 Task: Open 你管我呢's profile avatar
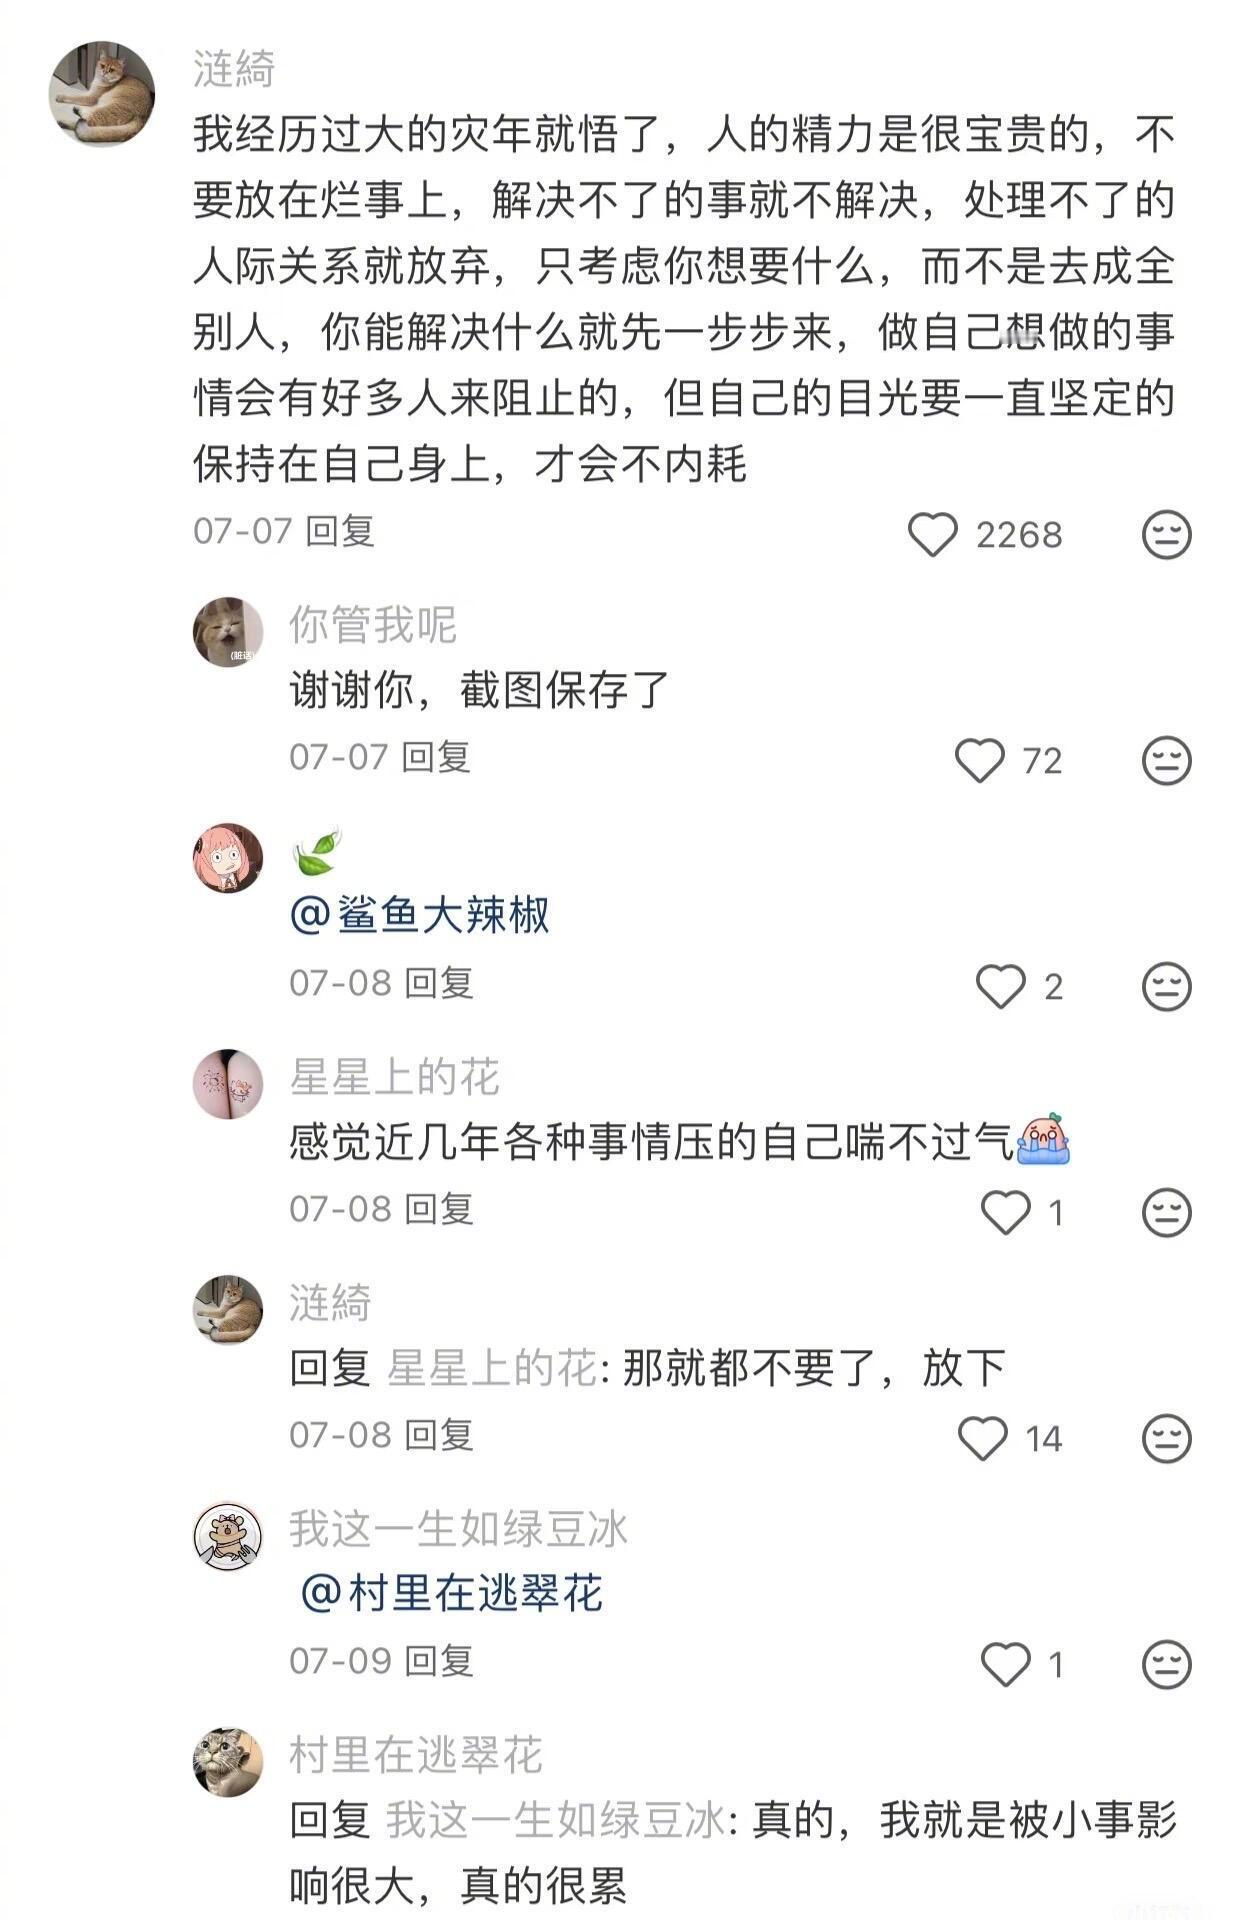(x=228, y=633)
